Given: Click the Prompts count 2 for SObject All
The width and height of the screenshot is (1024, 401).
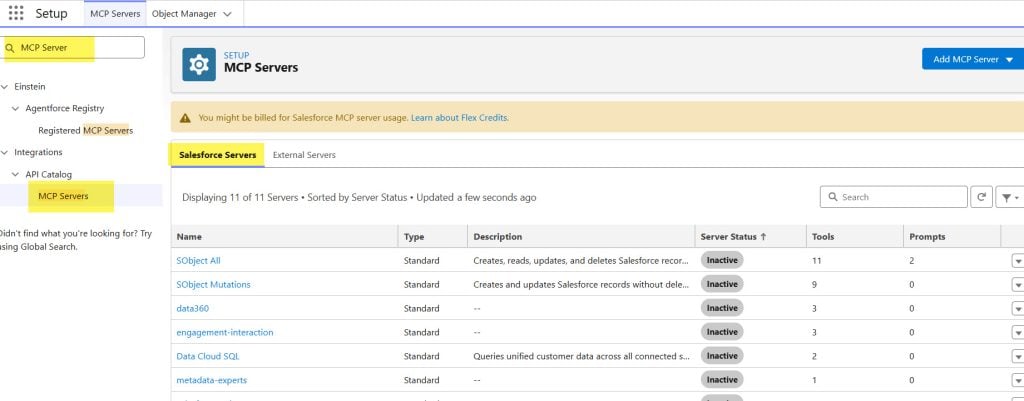Looking at the screenshot, I should point(912,261).
